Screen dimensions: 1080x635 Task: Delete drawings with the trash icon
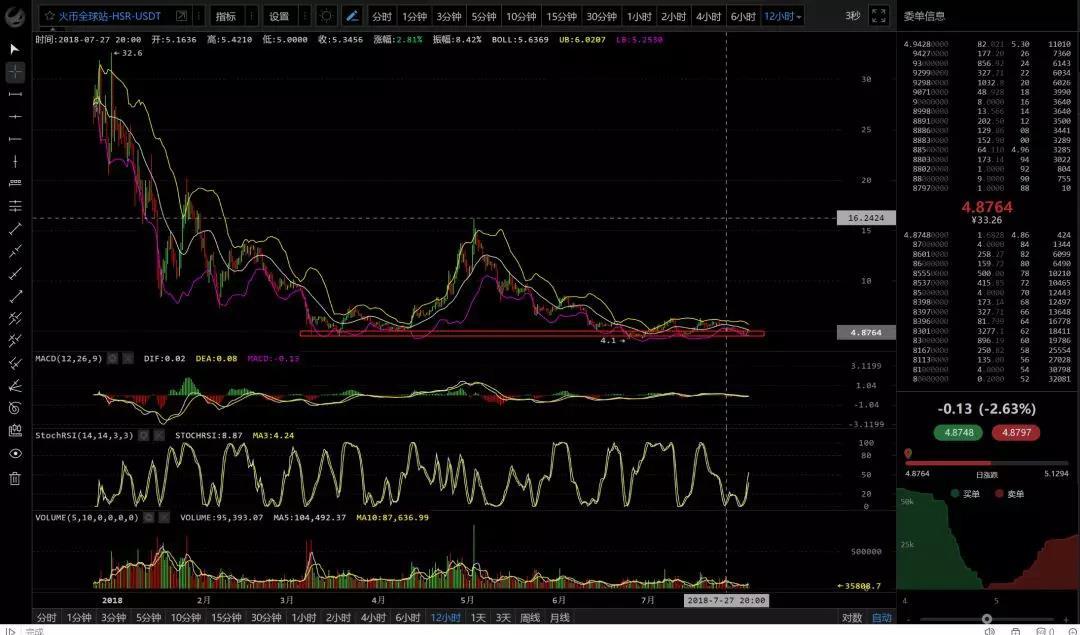point(15,478)
